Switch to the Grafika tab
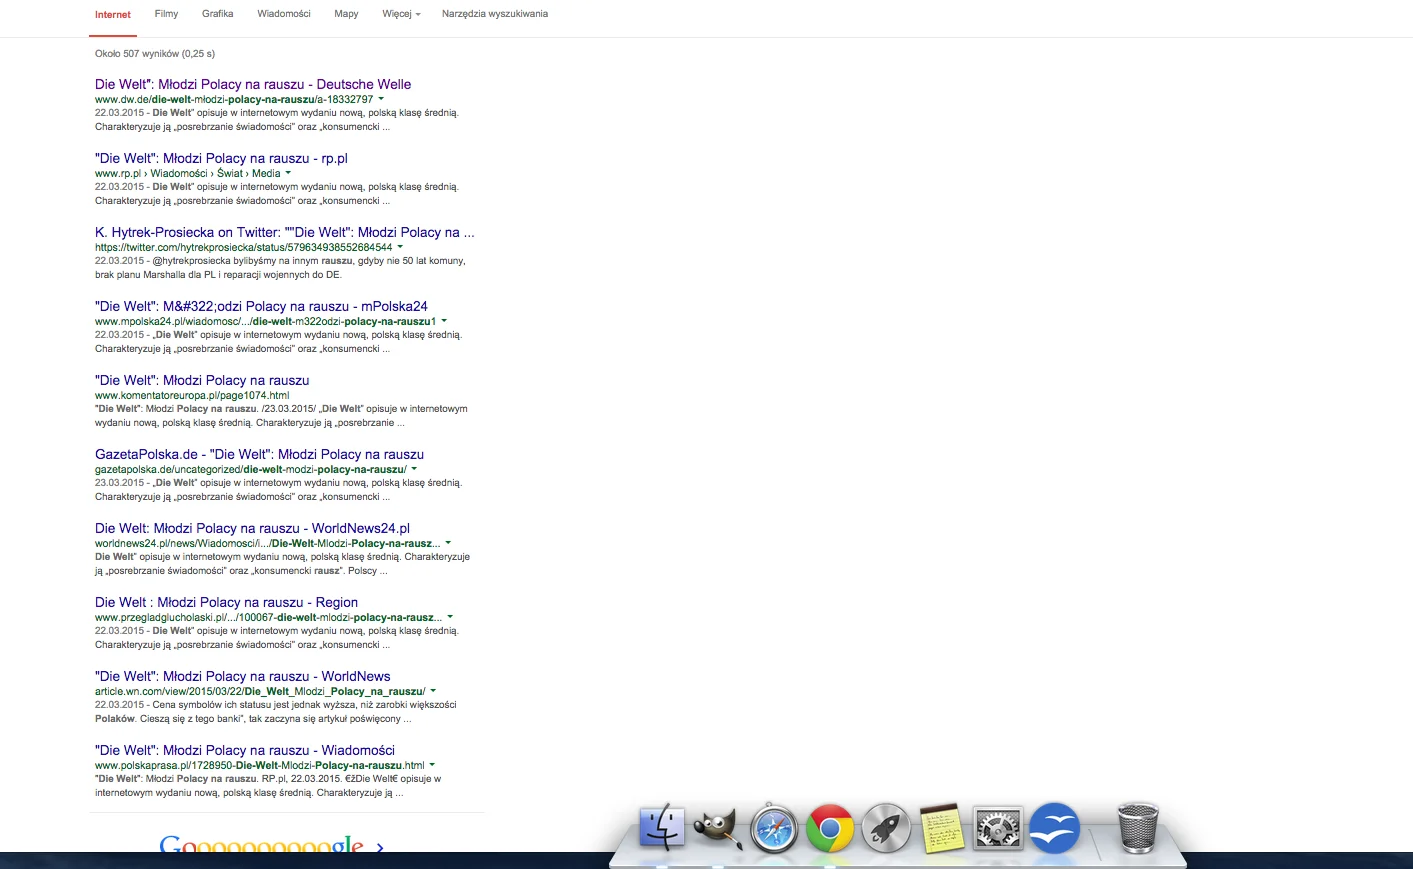 click(x=218, y=14)
